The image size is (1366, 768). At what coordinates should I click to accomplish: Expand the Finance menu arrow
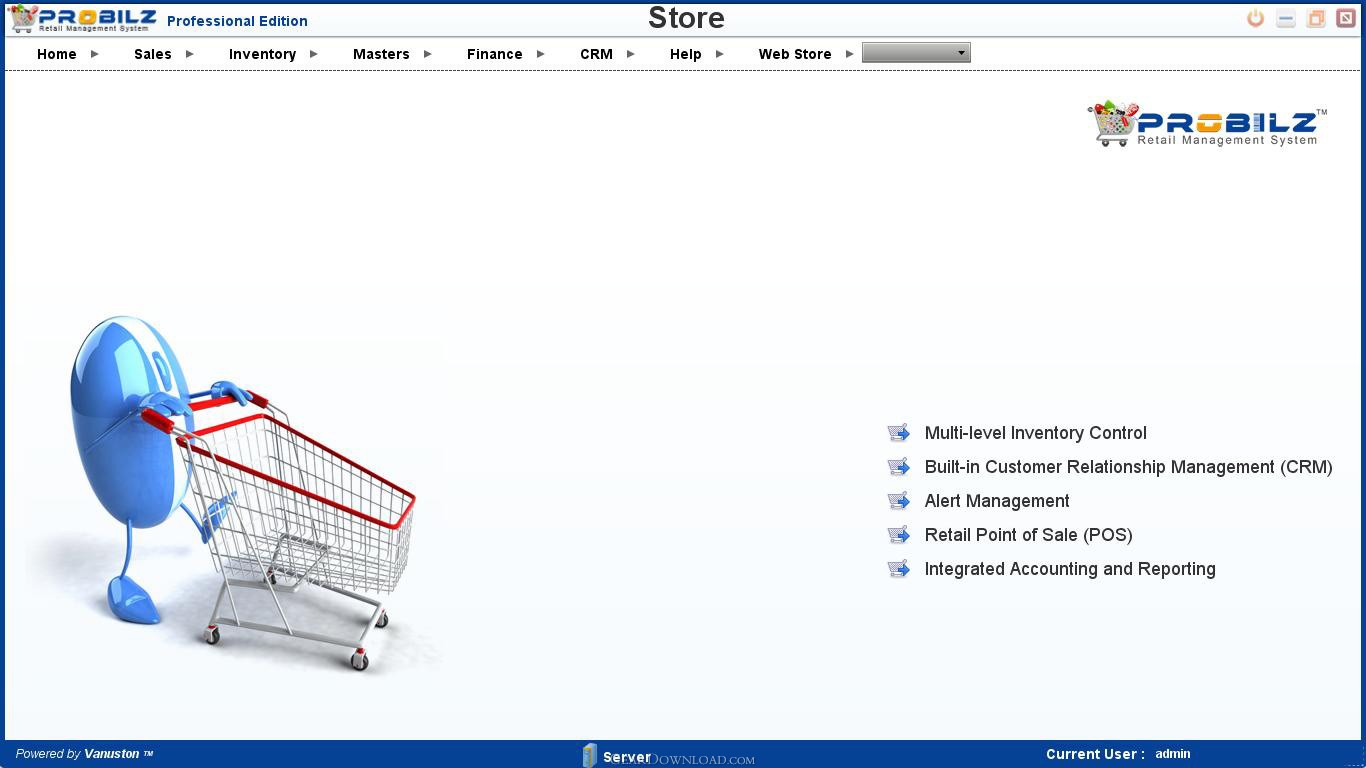pyautogui.click(x=541, y=54)
